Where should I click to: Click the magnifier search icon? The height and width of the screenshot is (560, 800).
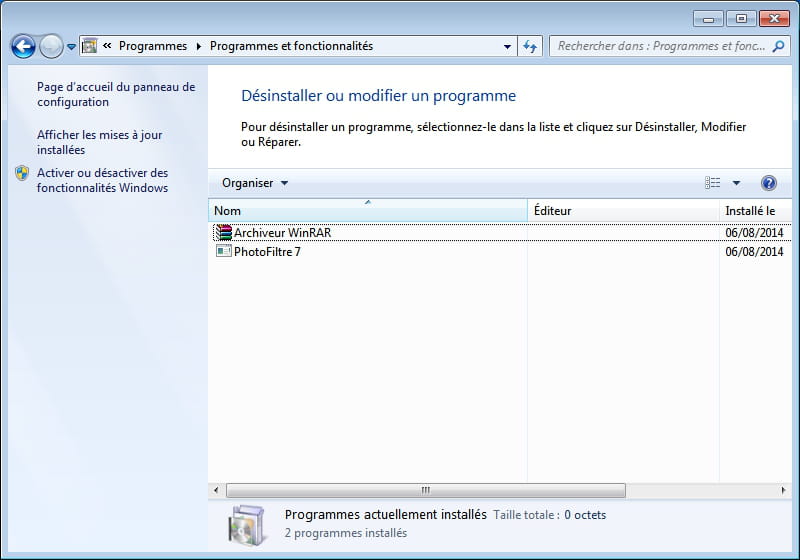(x=779, y=46)
